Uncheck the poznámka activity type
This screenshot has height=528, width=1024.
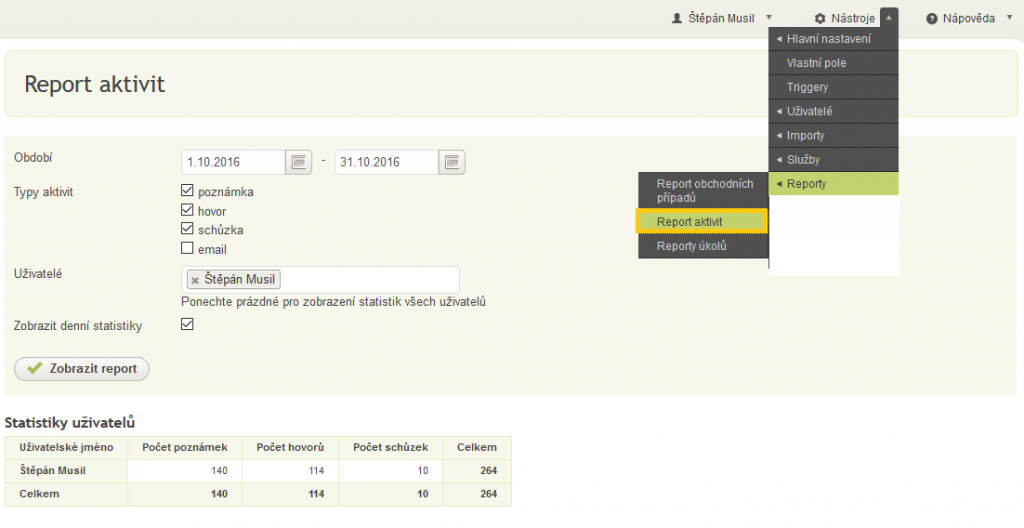coord(187,191)
